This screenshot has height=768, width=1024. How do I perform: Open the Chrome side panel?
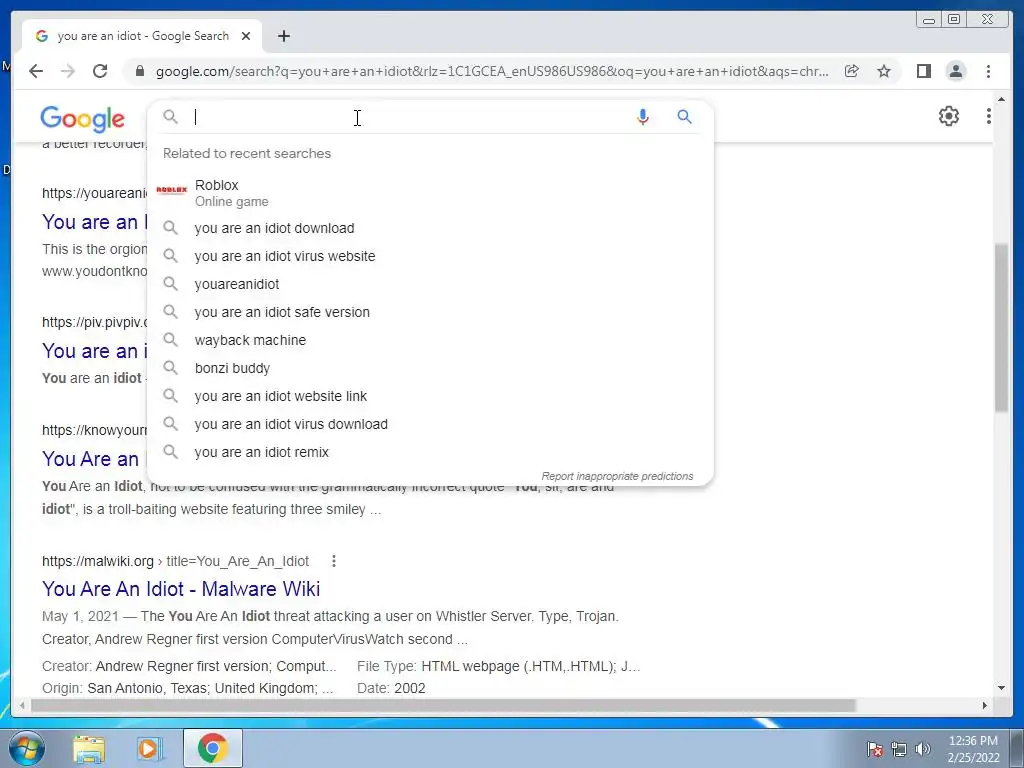tap(923, 71)
